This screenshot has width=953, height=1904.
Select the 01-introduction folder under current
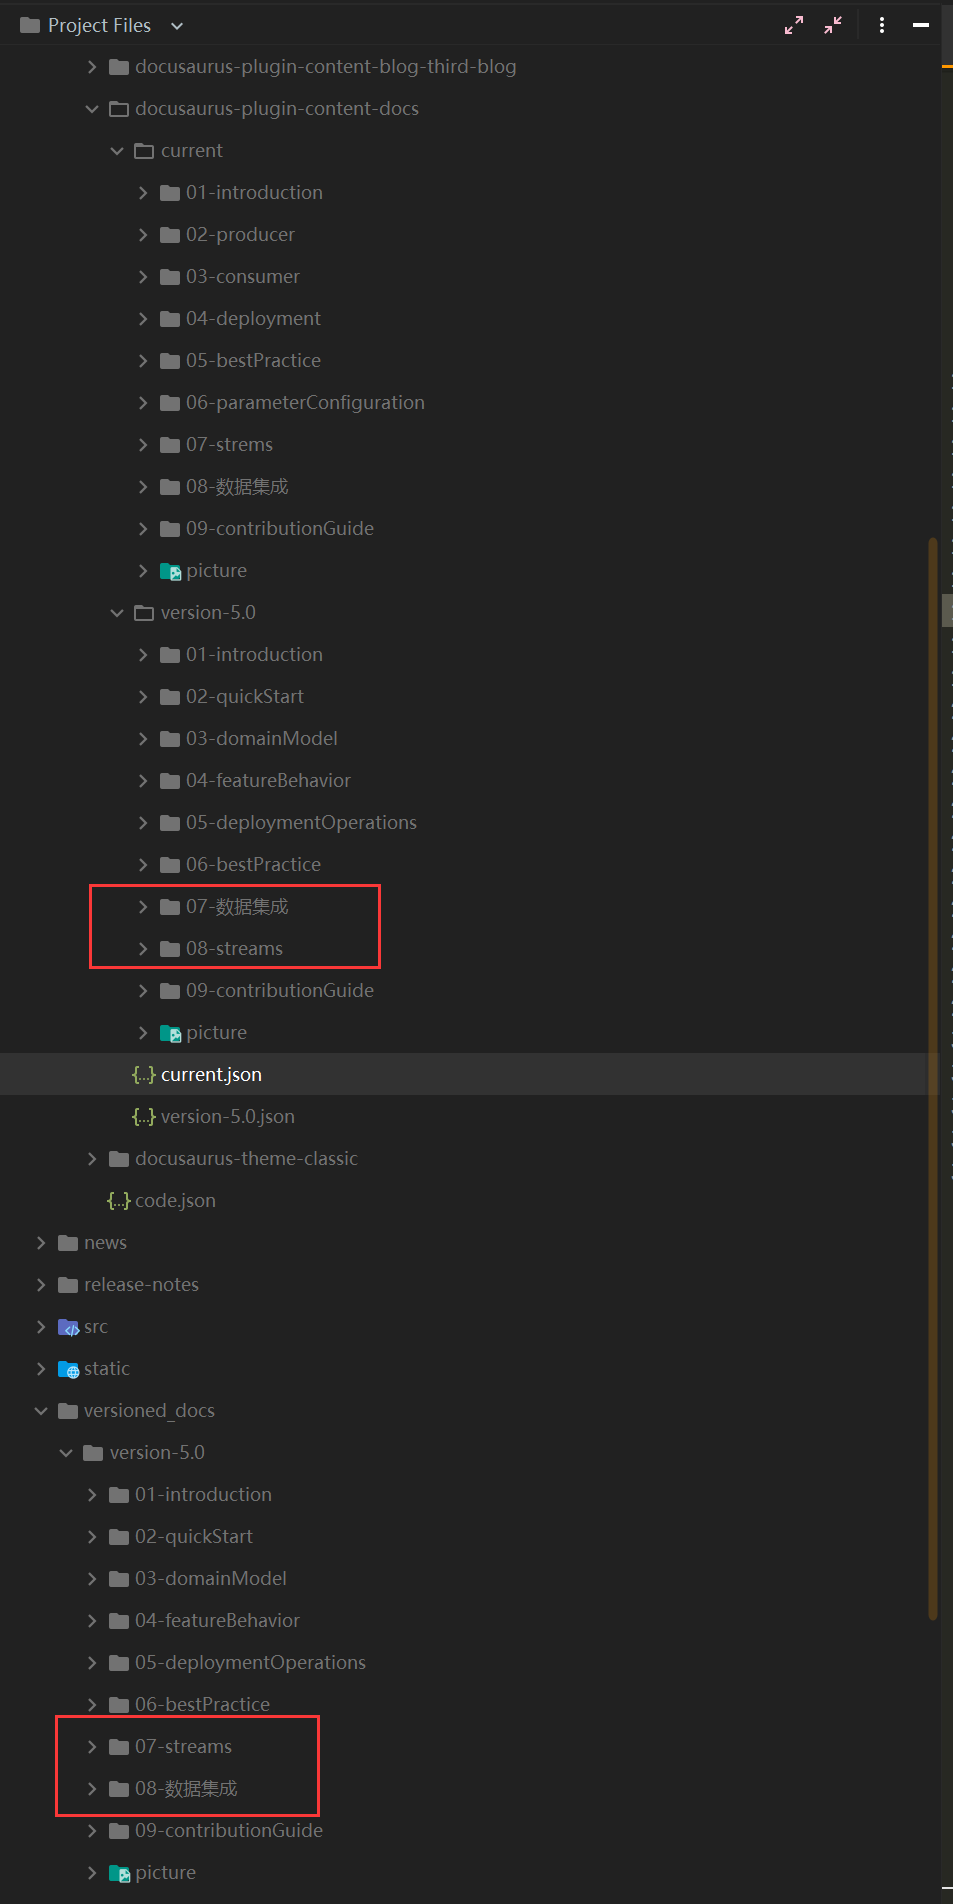(x=254, y=193)
